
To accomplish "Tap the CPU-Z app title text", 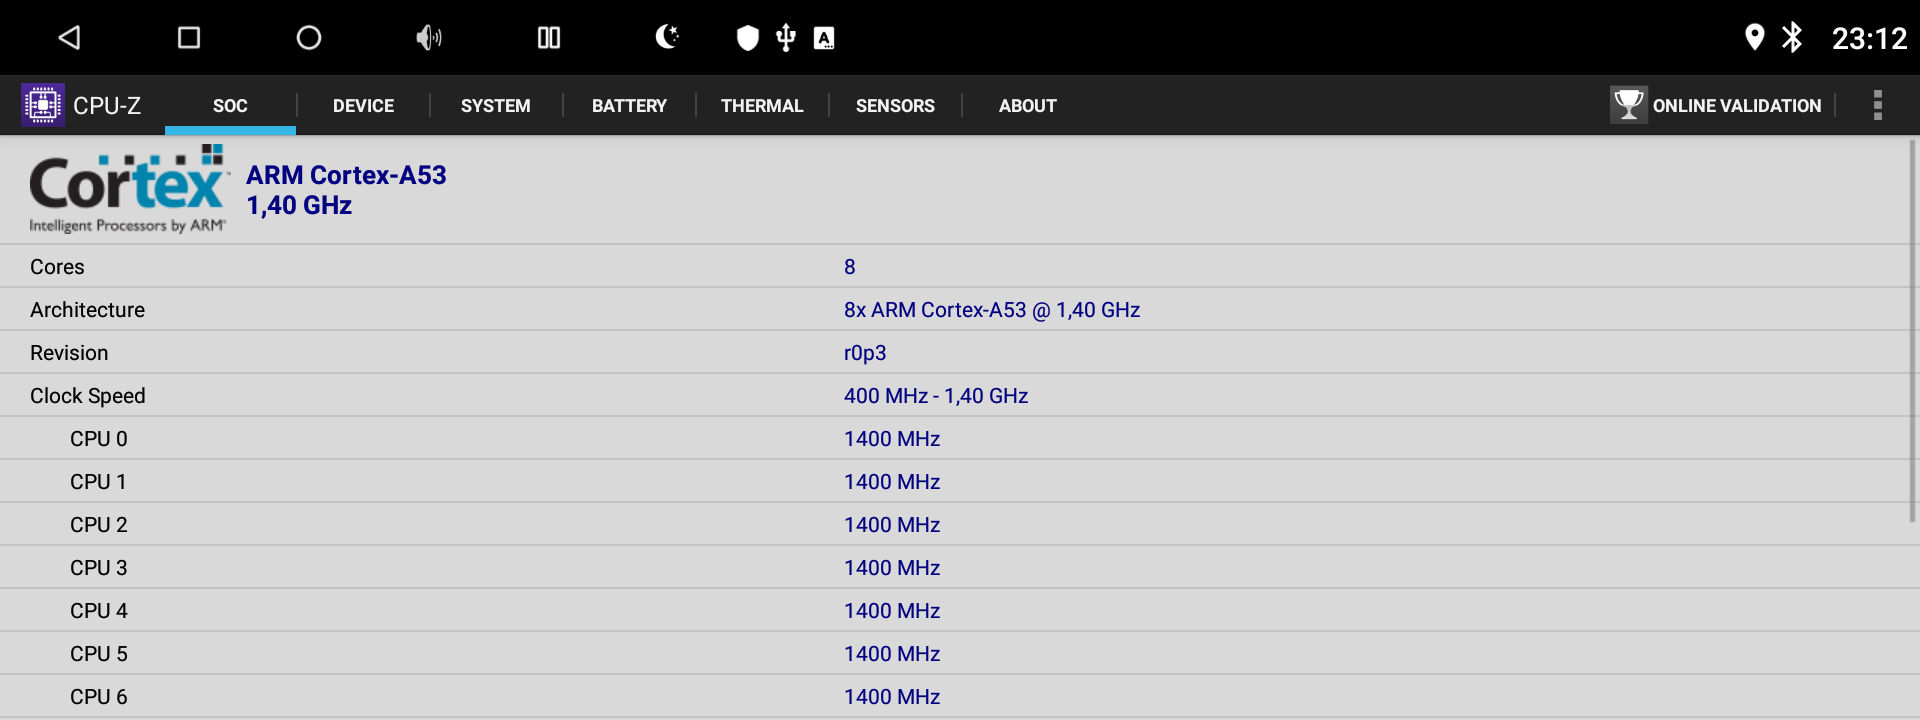I will pyautogui.click(x=107, y=106).
